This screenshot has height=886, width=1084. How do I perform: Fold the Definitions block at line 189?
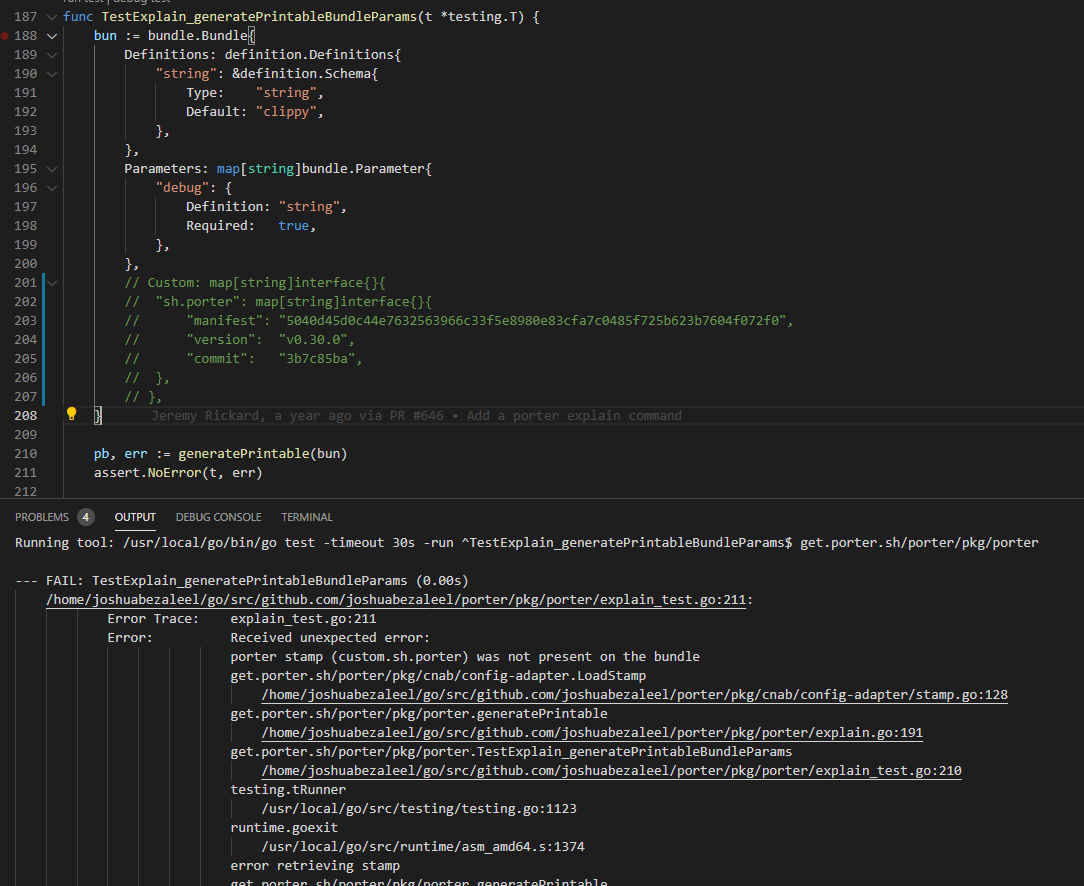point(52,55)
